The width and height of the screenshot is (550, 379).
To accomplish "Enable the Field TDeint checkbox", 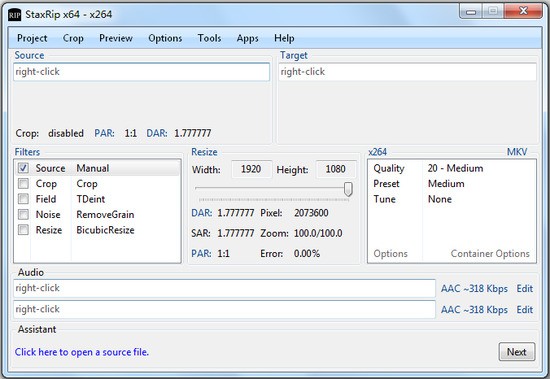I will (x=23, y=199).
